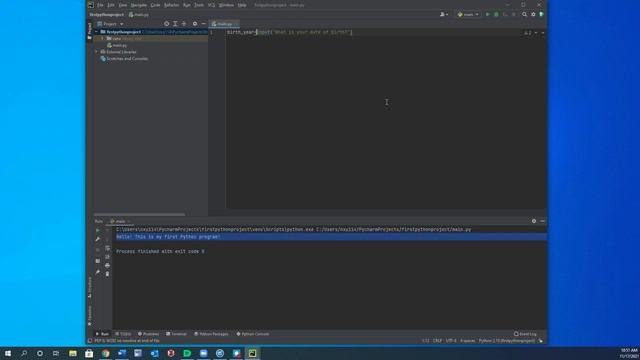
Task: Click the code line birth_year in editor
Action: click(x=289, y=32)
